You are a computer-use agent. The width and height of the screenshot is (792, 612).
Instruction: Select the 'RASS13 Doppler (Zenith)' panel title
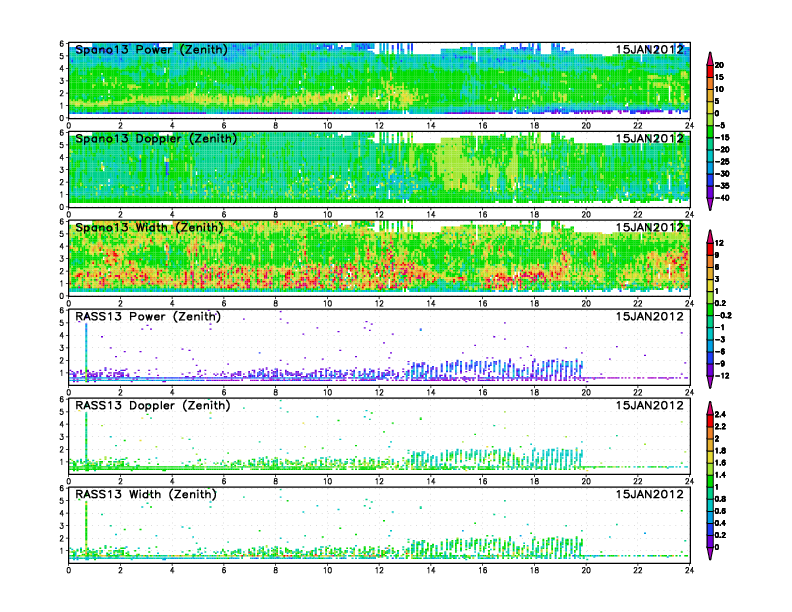pos(153,405)
